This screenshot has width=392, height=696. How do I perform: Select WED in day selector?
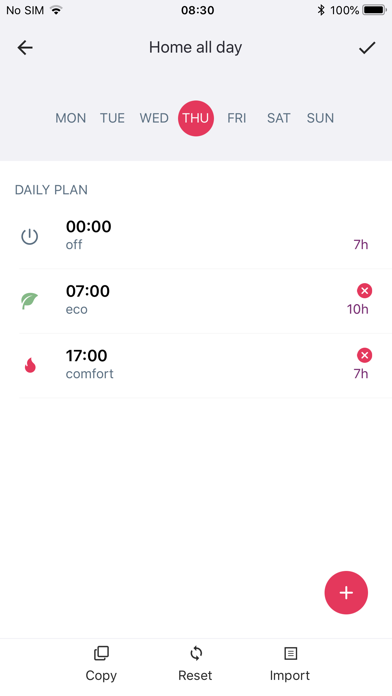(154, 118)
